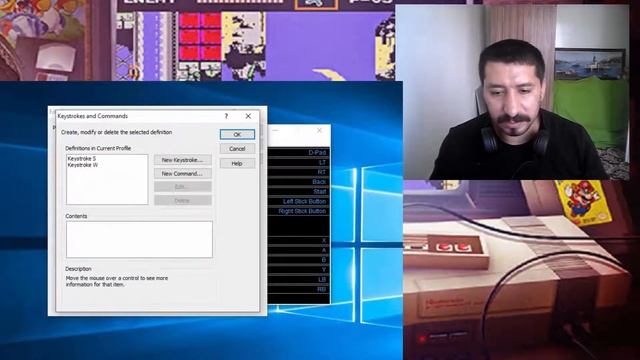Click the RT row in background window
The height and width of the screenshot is (360, 640).
pyautogui.click(x=299, y=172)
